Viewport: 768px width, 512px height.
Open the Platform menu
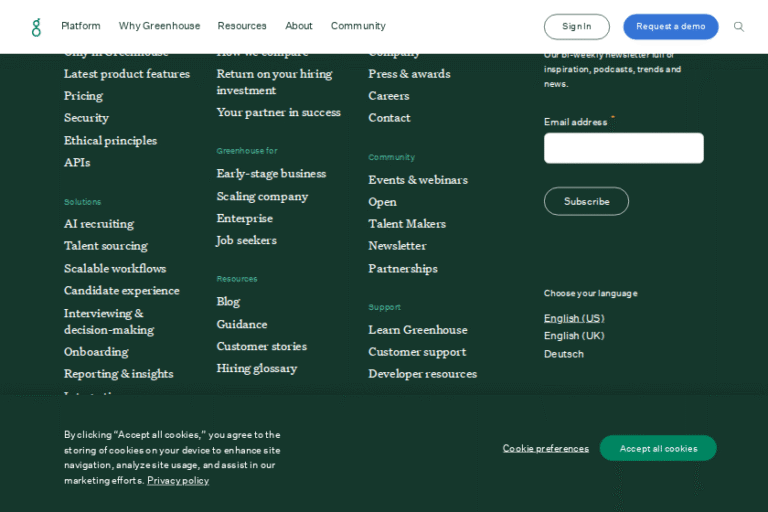coord(81,26)
